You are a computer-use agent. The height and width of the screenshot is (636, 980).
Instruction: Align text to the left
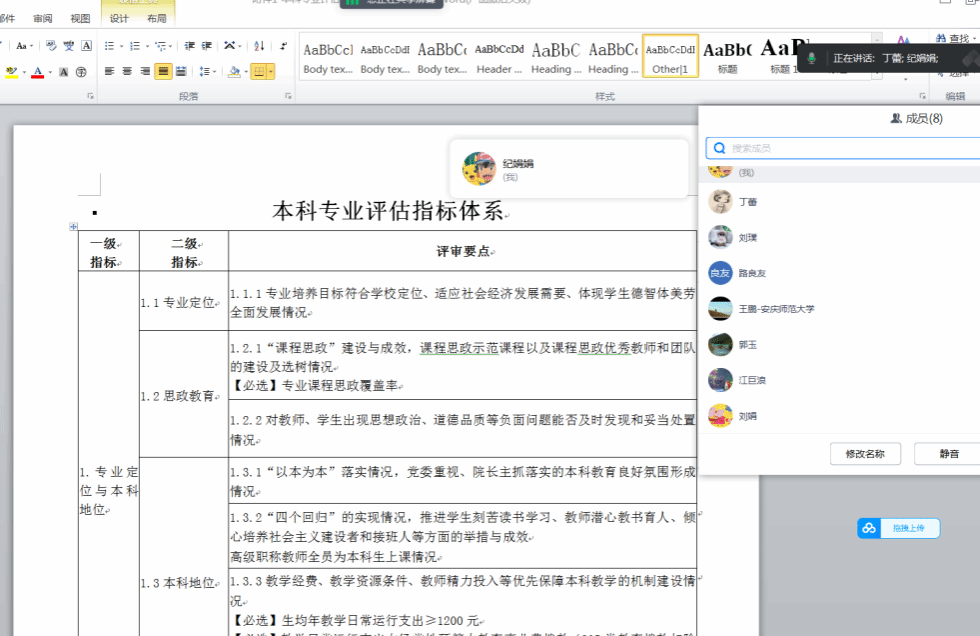108,71
